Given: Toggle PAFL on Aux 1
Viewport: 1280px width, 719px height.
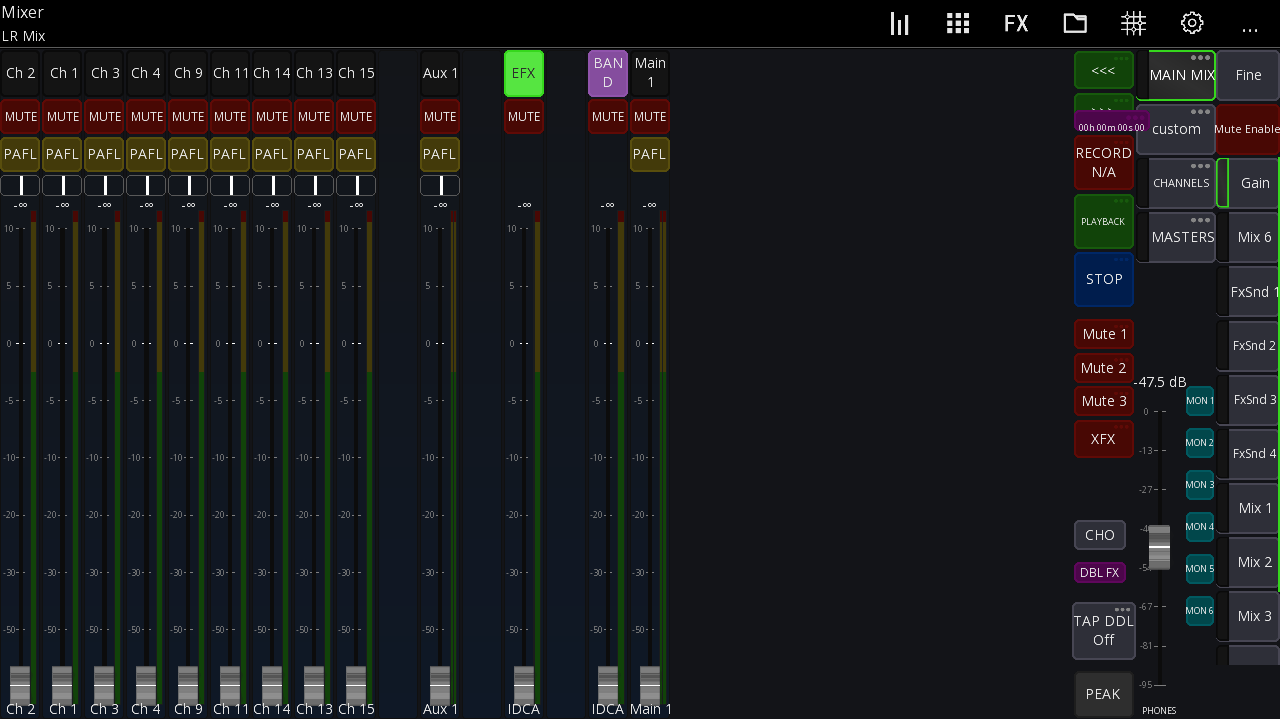Looking at the screenshot, I should pyautogui.click(x=440, y=154).
